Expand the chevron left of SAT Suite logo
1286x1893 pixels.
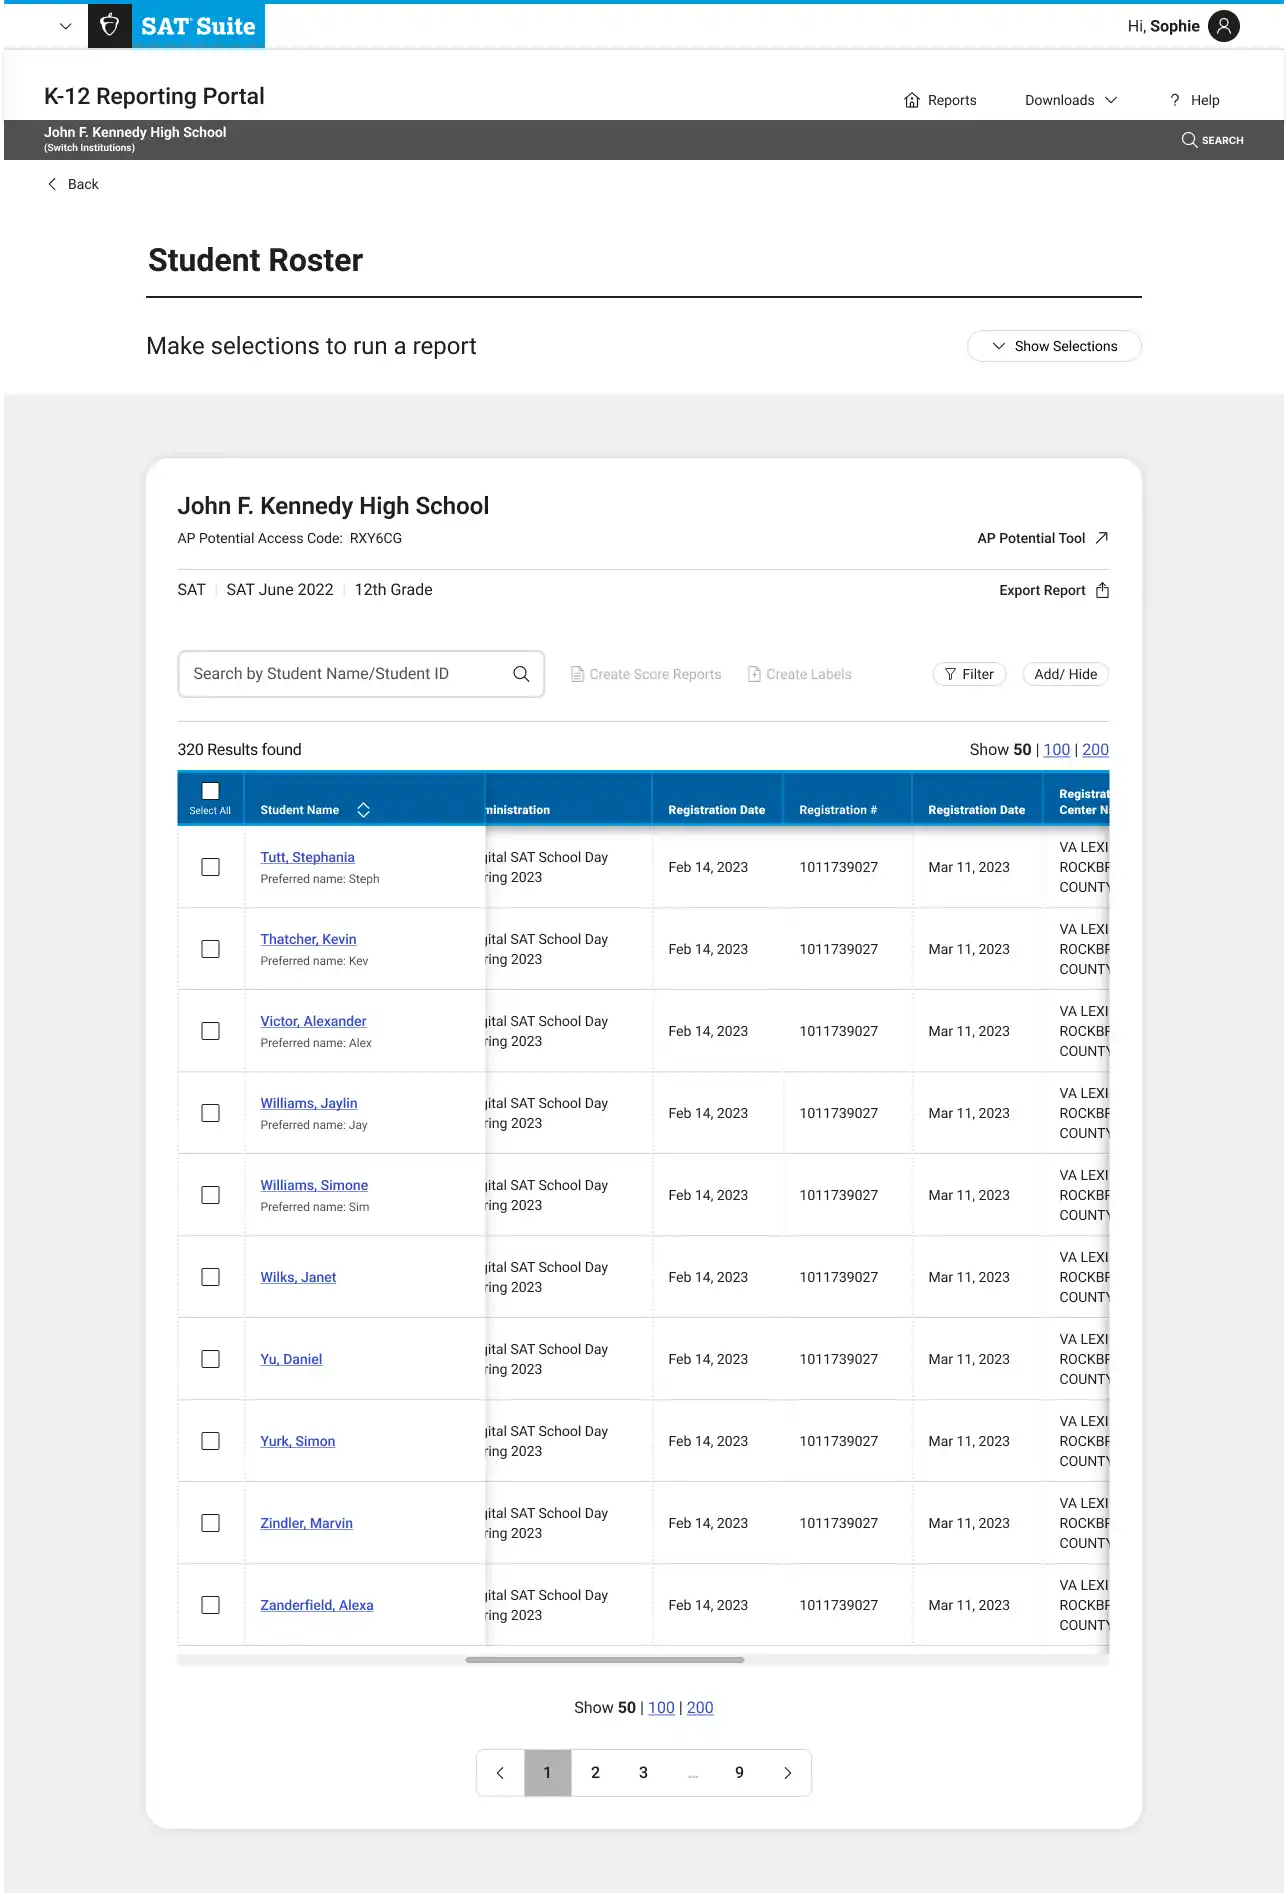coord(66,26)
